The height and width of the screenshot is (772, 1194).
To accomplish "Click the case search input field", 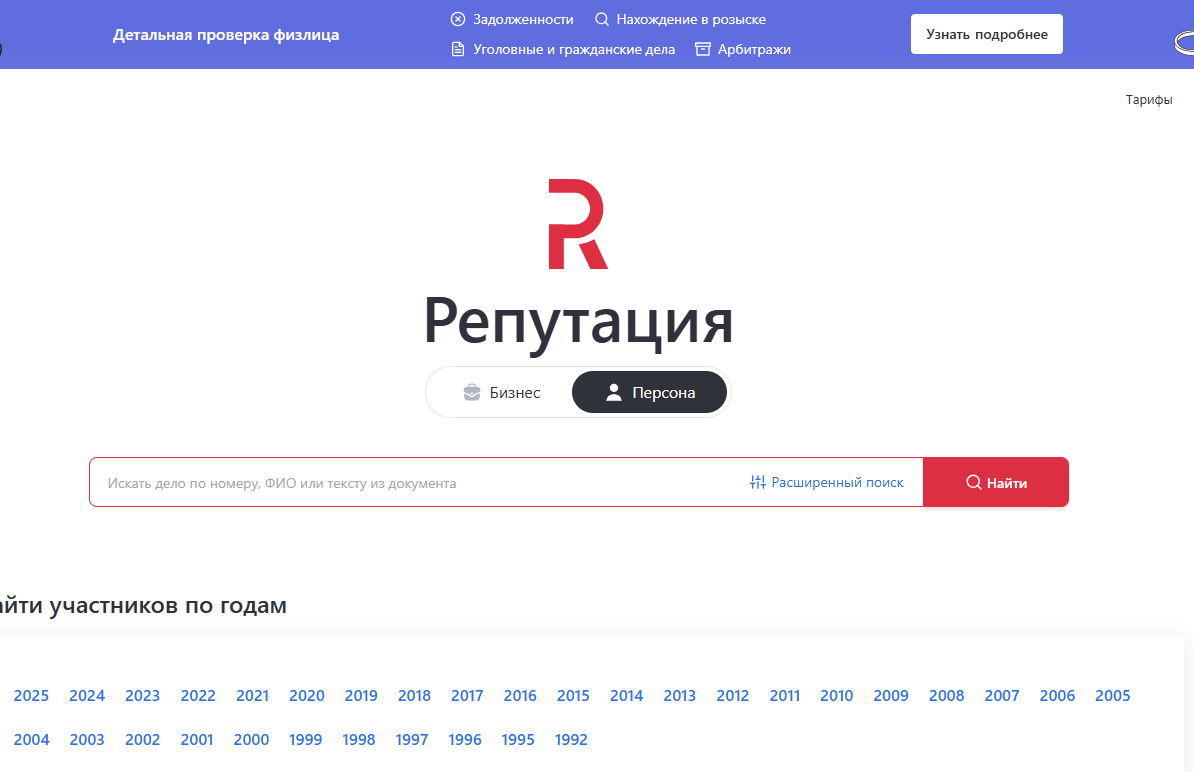I will click(400, 482).
